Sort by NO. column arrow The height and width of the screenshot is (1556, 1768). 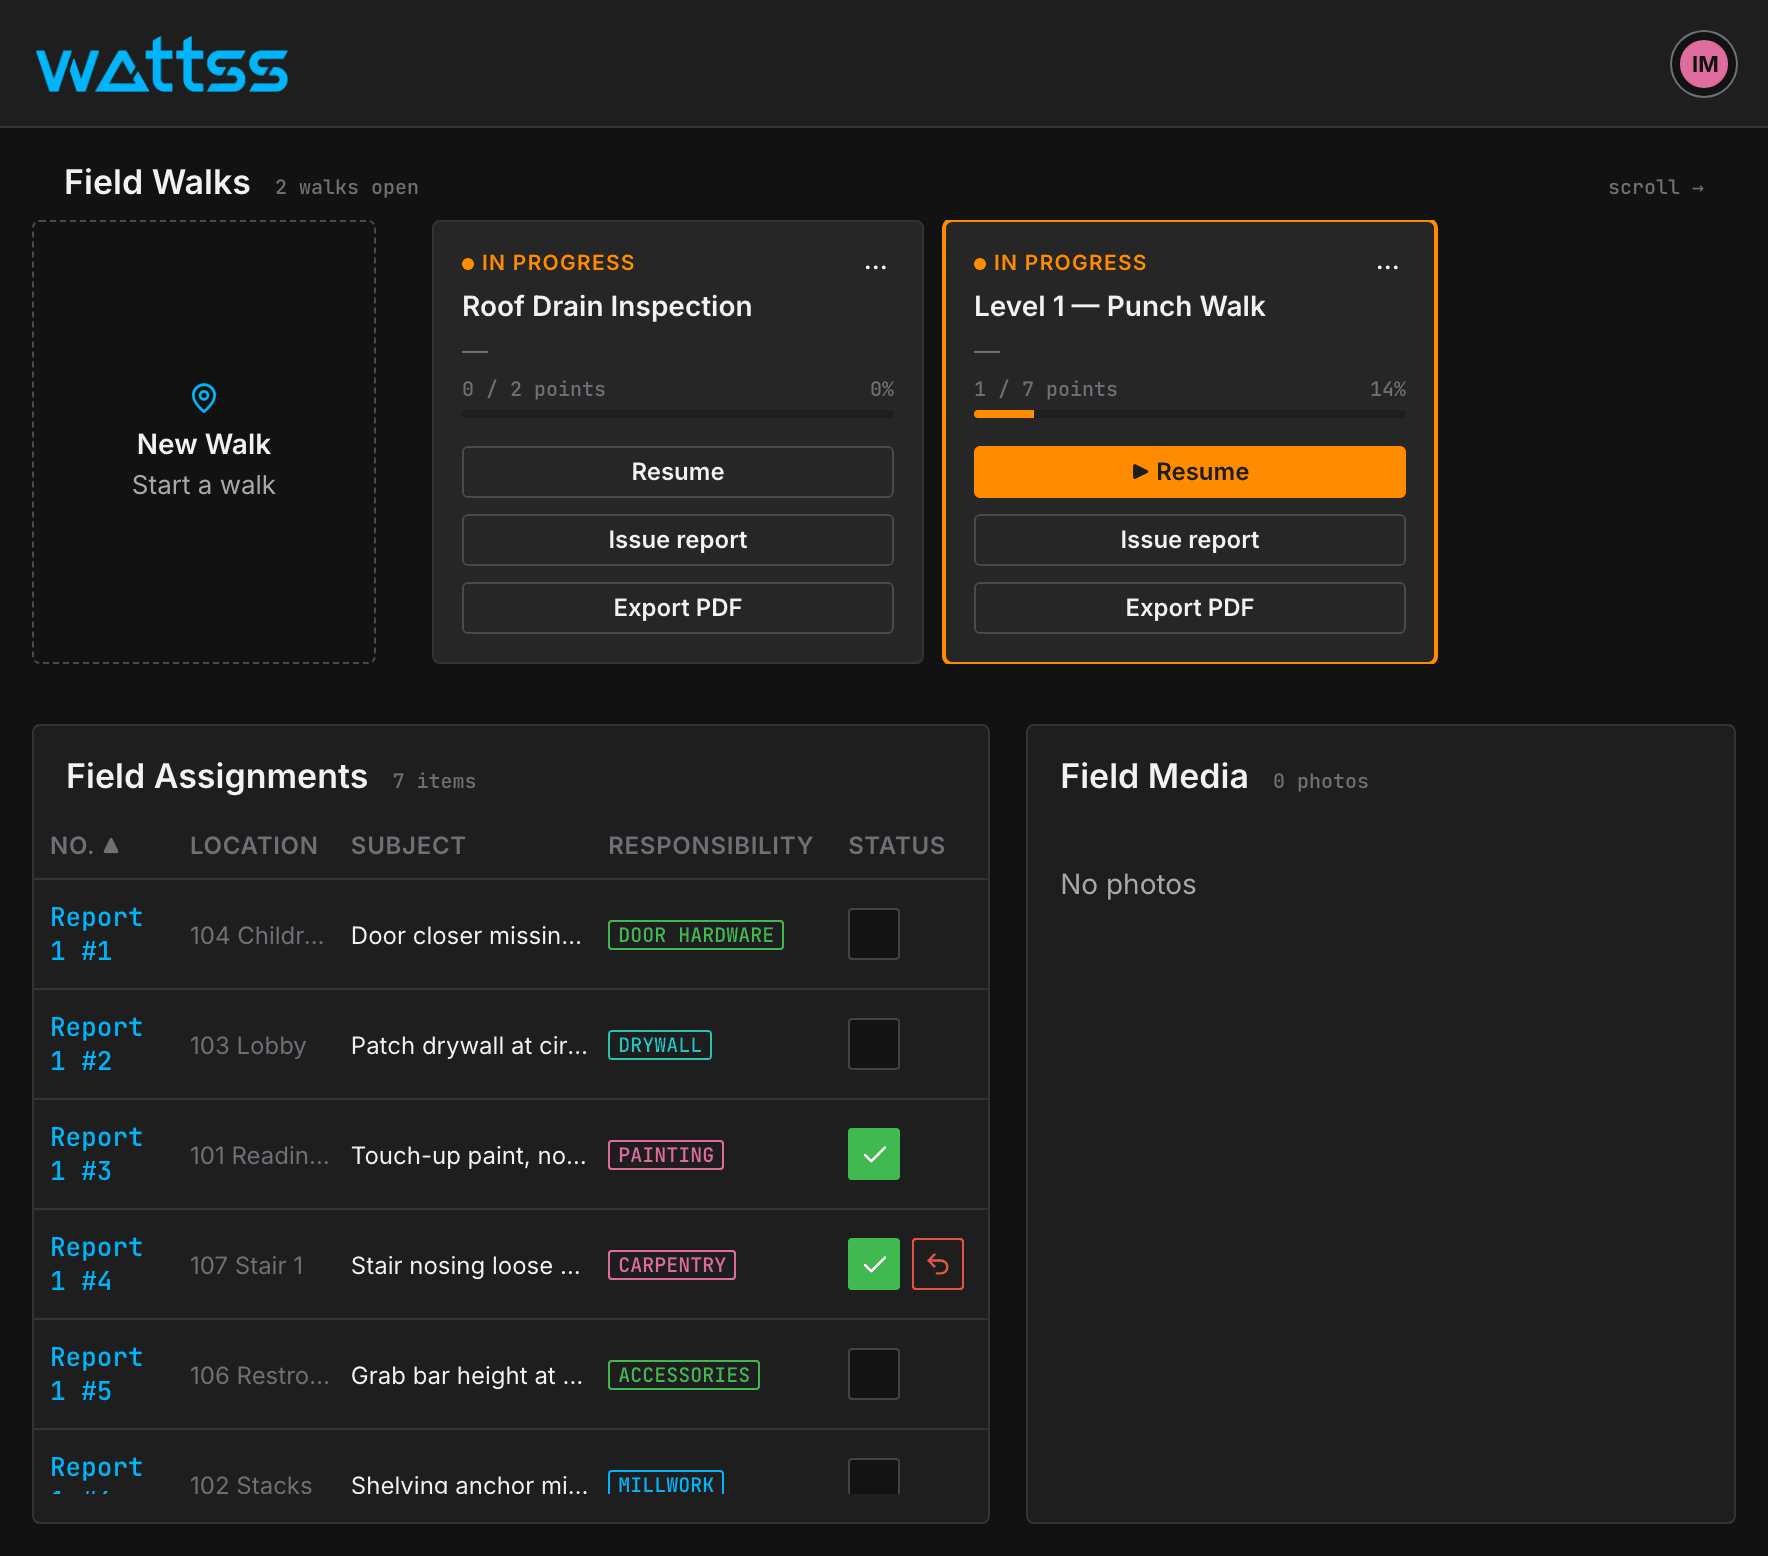pos(111,845)
